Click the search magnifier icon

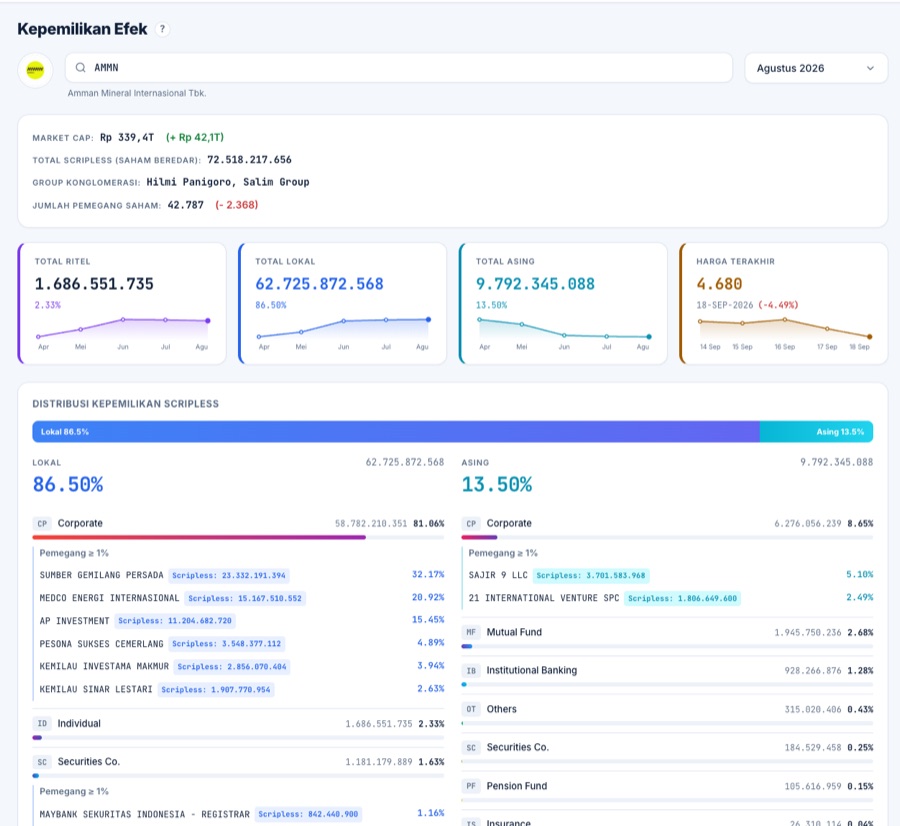click(80, 68)
